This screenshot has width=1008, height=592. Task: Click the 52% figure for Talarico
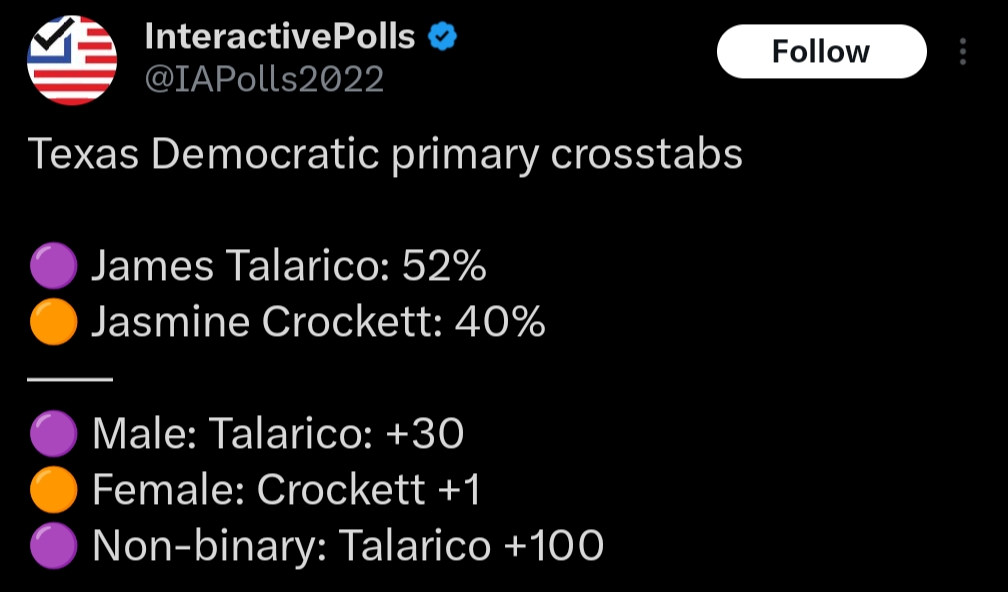(x=444, y=267)
